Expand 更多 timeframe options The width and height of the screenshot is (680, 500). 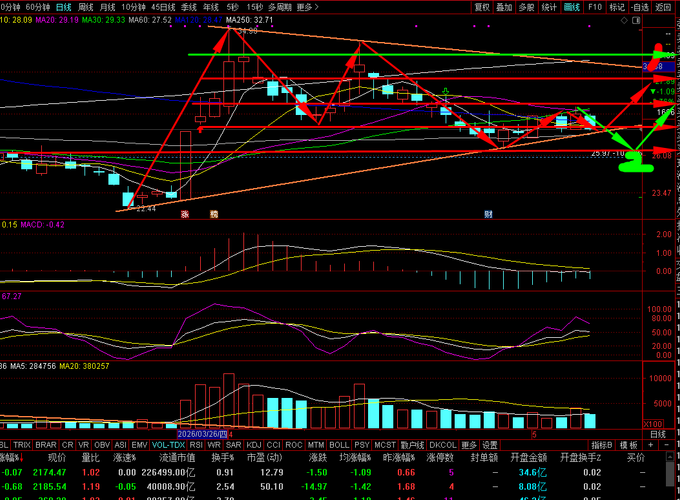[x=307, y=7]
